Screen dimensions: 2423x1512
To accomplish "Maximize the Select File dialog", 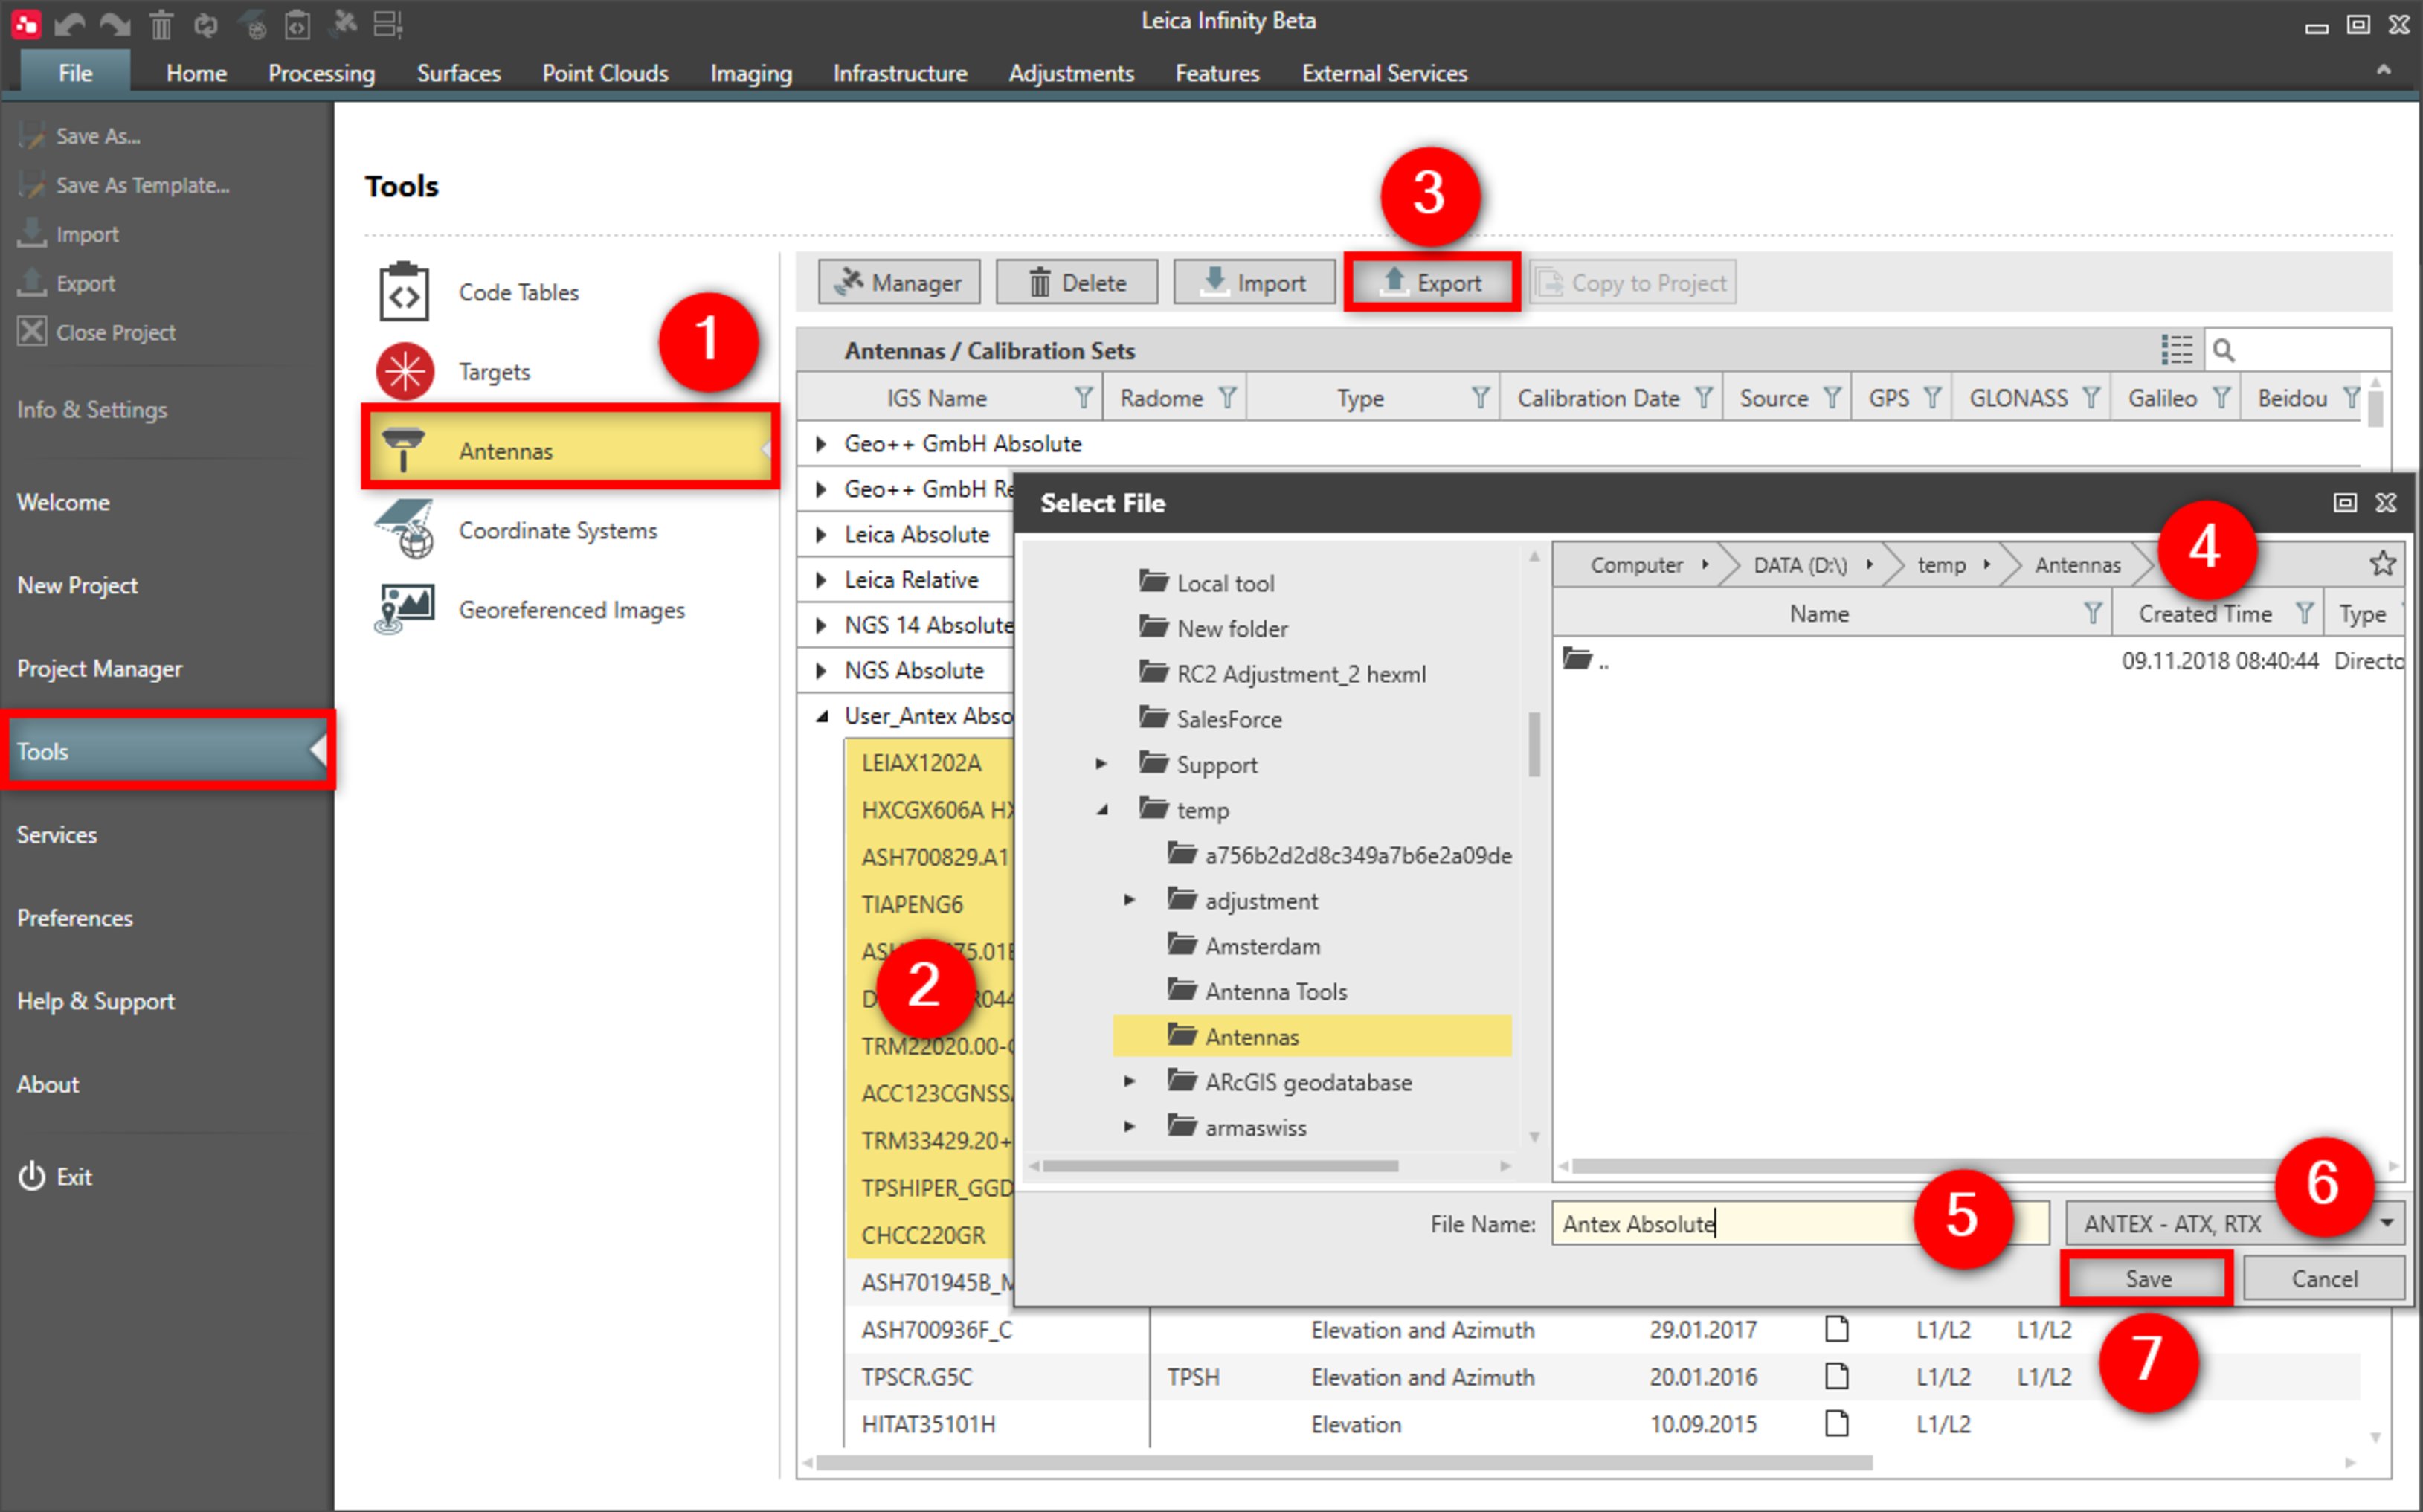I will [2344, 502].
